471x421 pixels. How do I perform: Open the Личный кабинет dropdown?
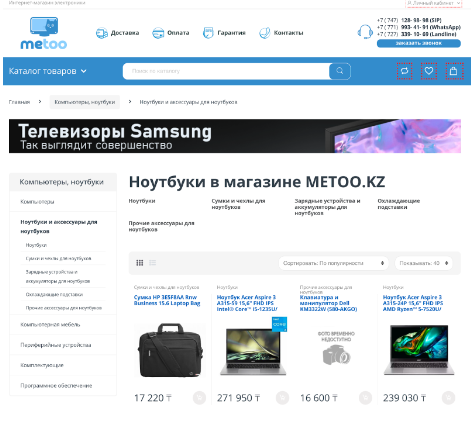(434, 3)
